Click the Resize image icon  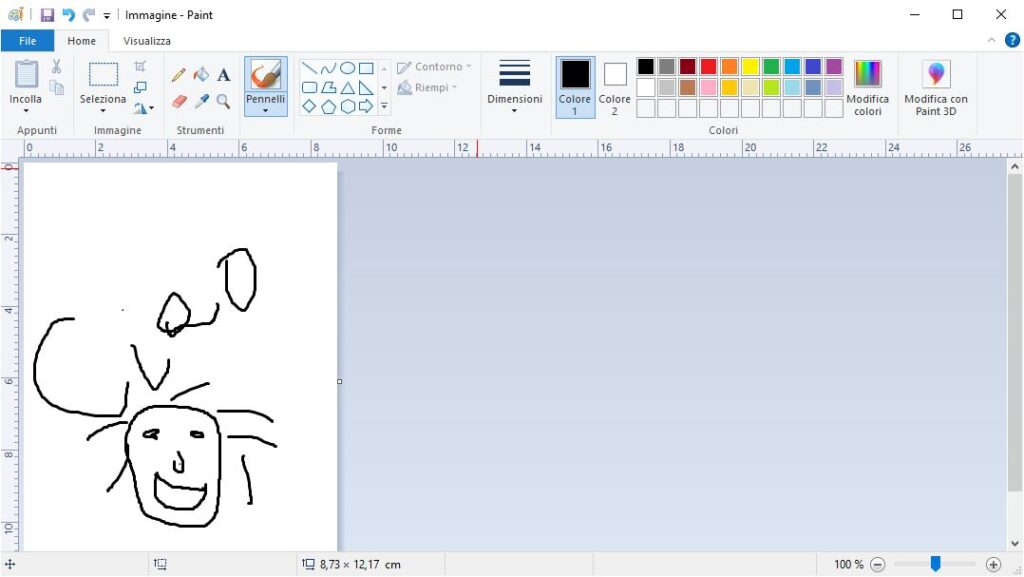point(140,87)
